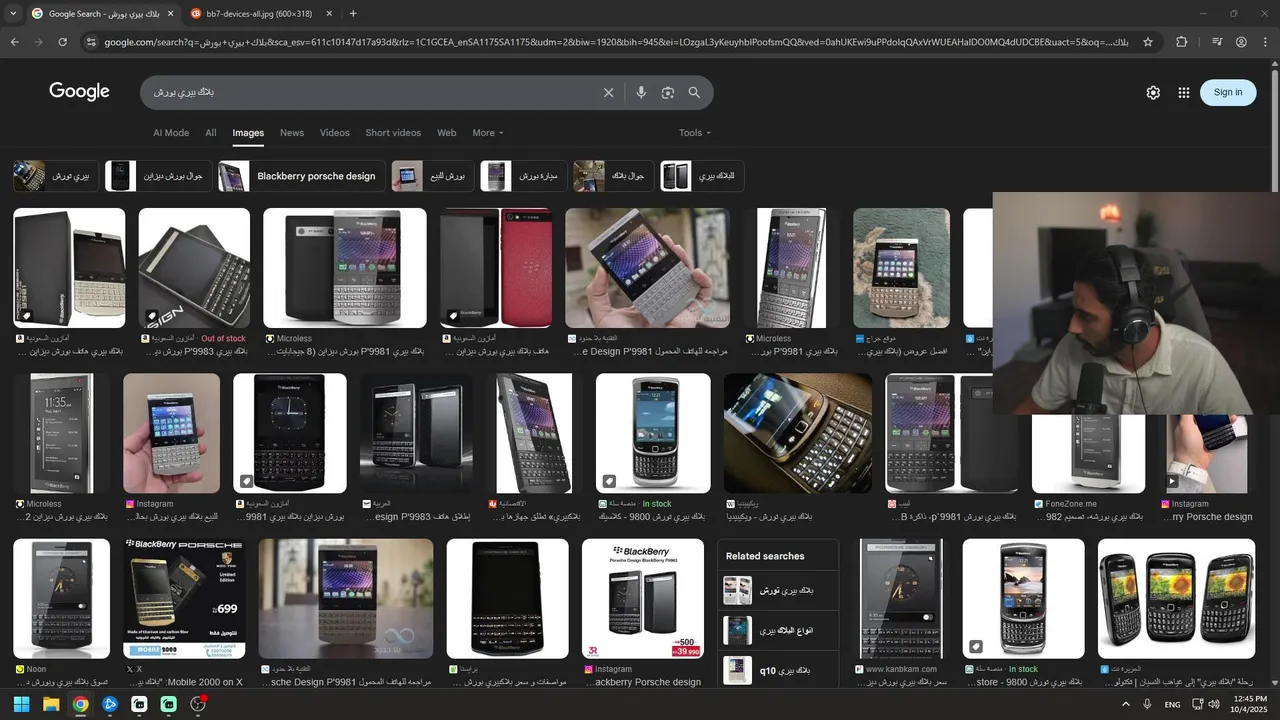Screen dimensions: 1280x720
Task: Switch to the Videos tab
Action: (335, 133)
